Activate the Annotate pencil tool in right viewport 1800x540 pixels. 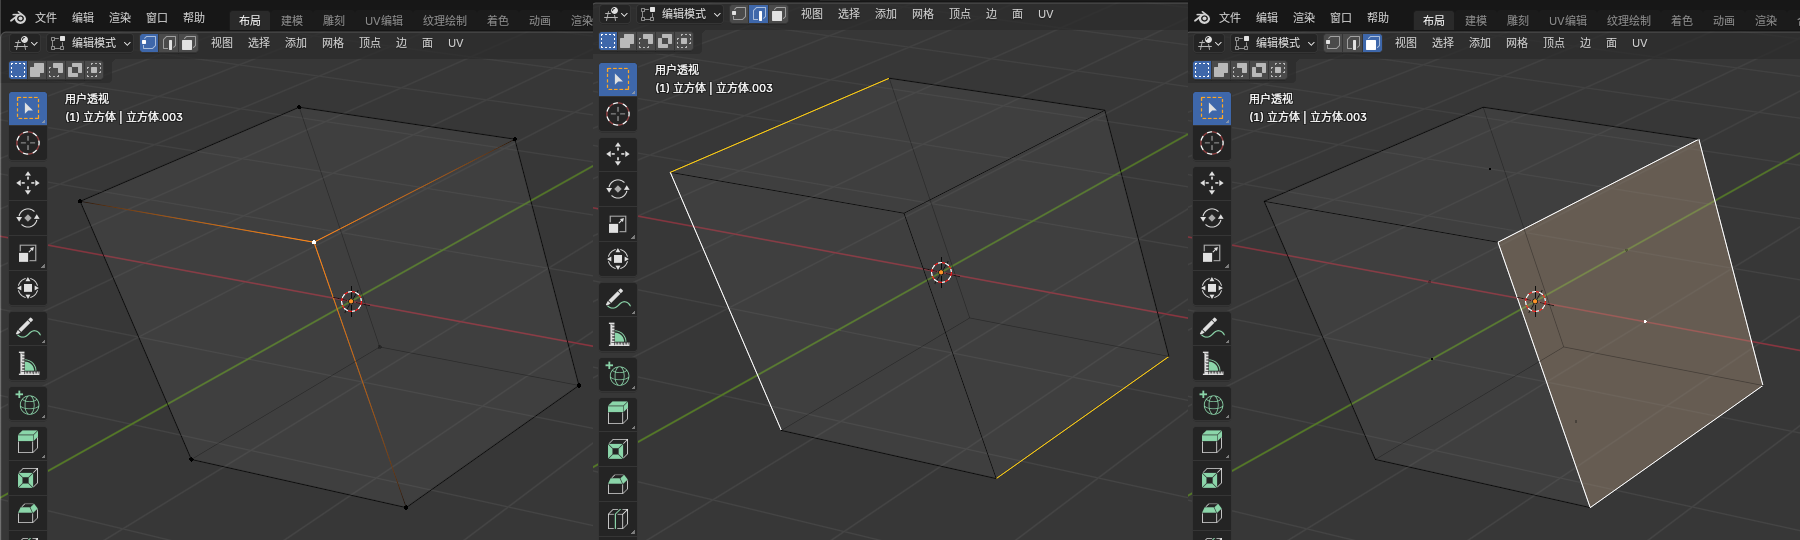(1212, 328)
